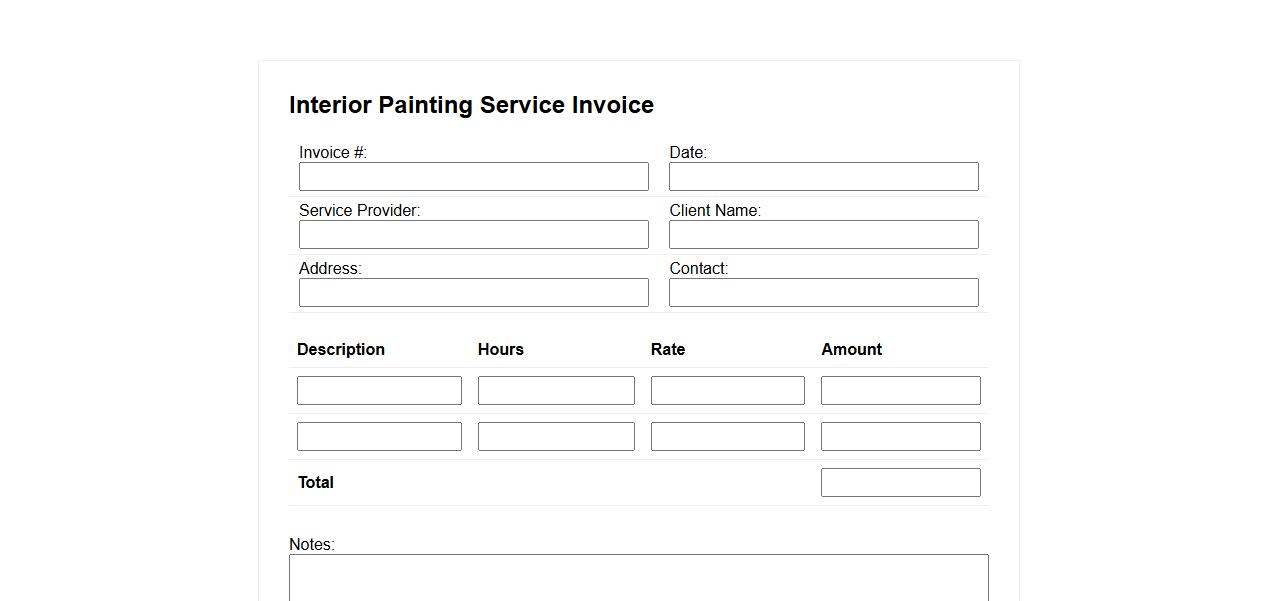Click second row Hours input

556,437
